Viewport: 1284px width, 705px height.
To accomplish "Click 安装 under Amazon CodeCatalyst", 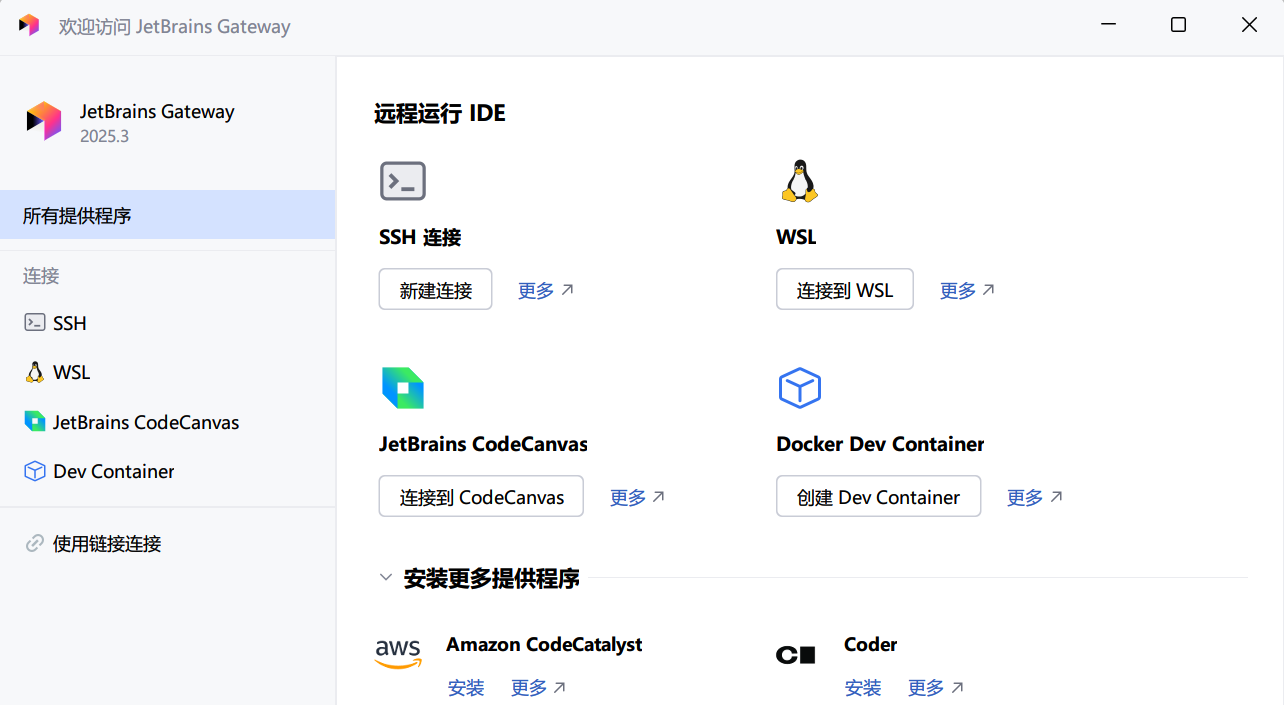I will [x=466, y=687].
